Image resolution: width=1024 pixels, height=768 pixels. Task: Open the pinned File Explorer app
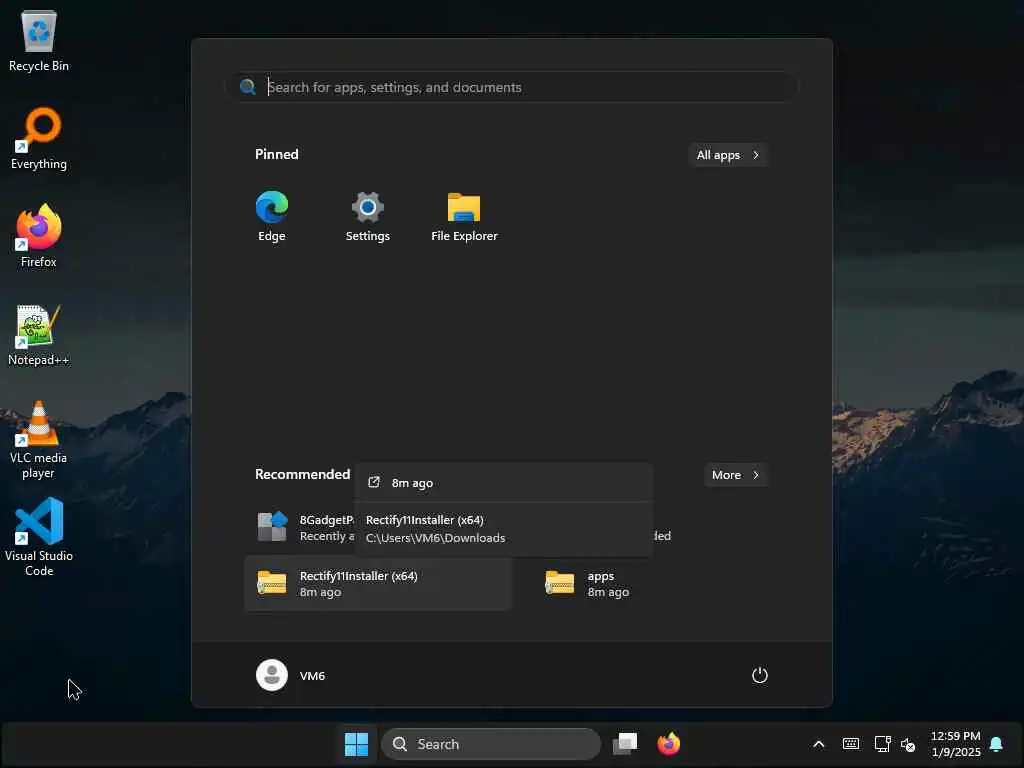click(x=464, y=216)
